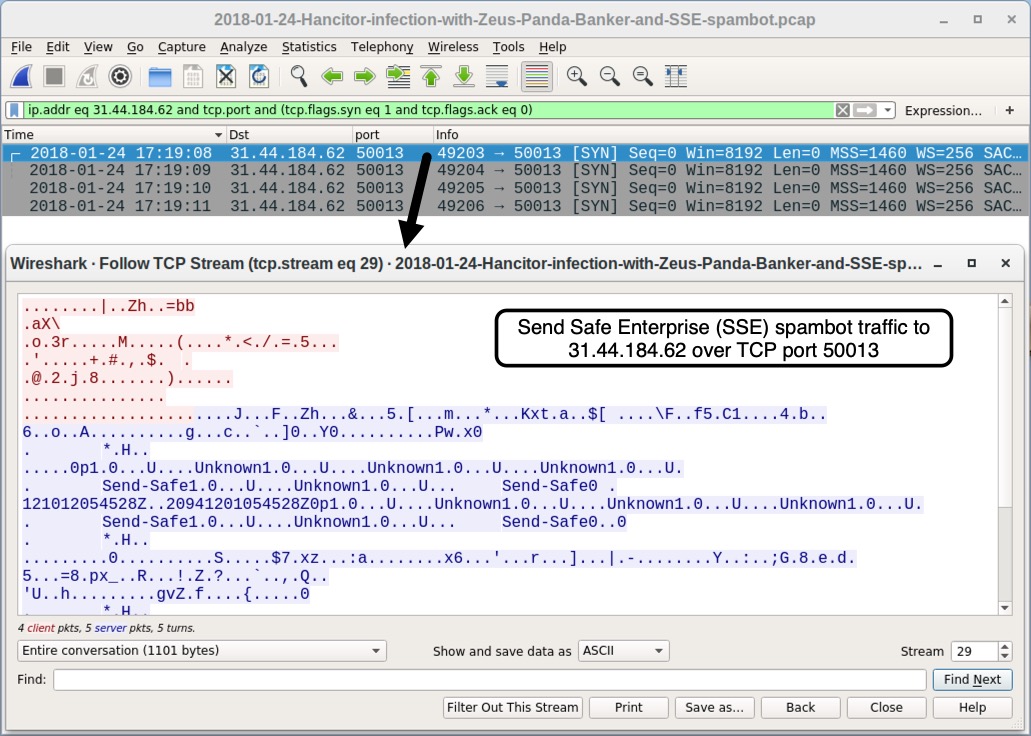Start capturing packets with the shark fin icon
Screen dimensions: 1031x736
[x=22, y=76]
